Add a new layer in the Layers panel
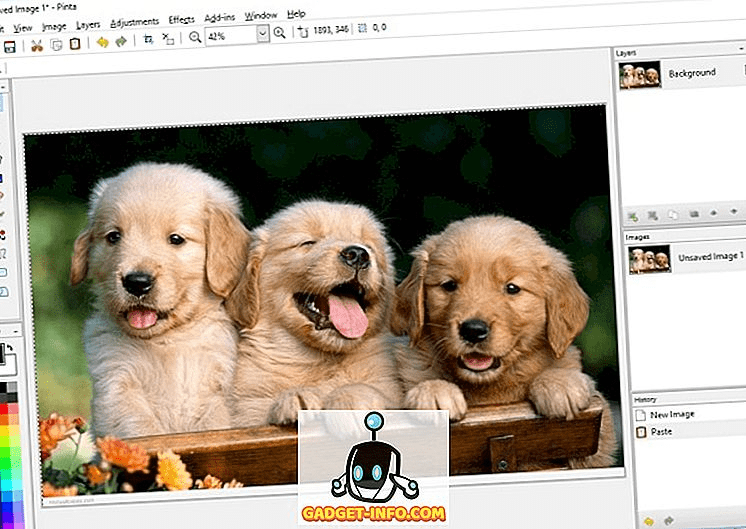The image size is (746, 529). pyautogui.click(x=633, y=217)
